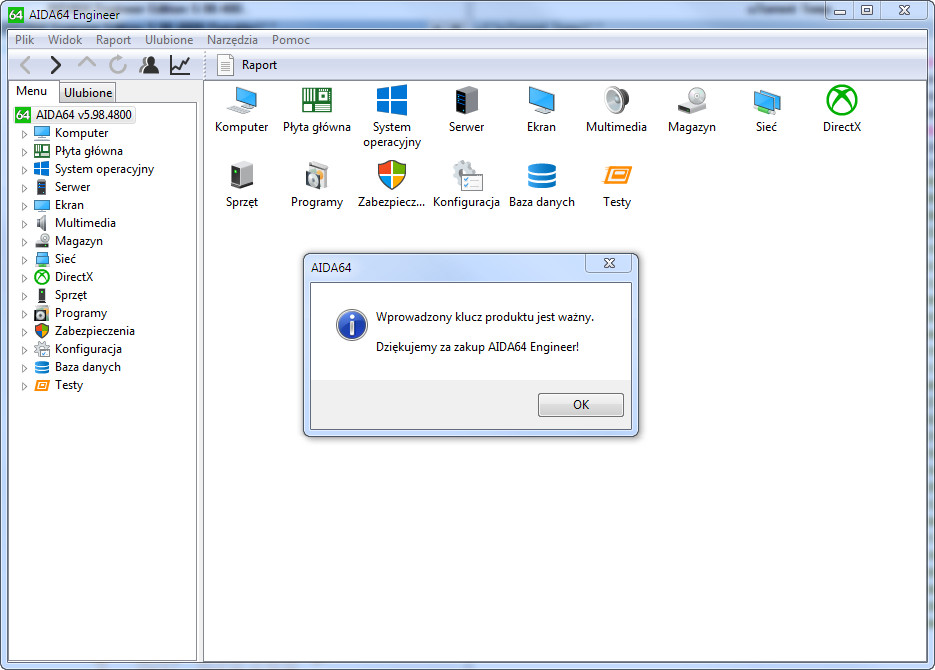Open the Pomoc menu
This screenshot has width=935, height=670.
pyautogui.click(x=290, y=39)
